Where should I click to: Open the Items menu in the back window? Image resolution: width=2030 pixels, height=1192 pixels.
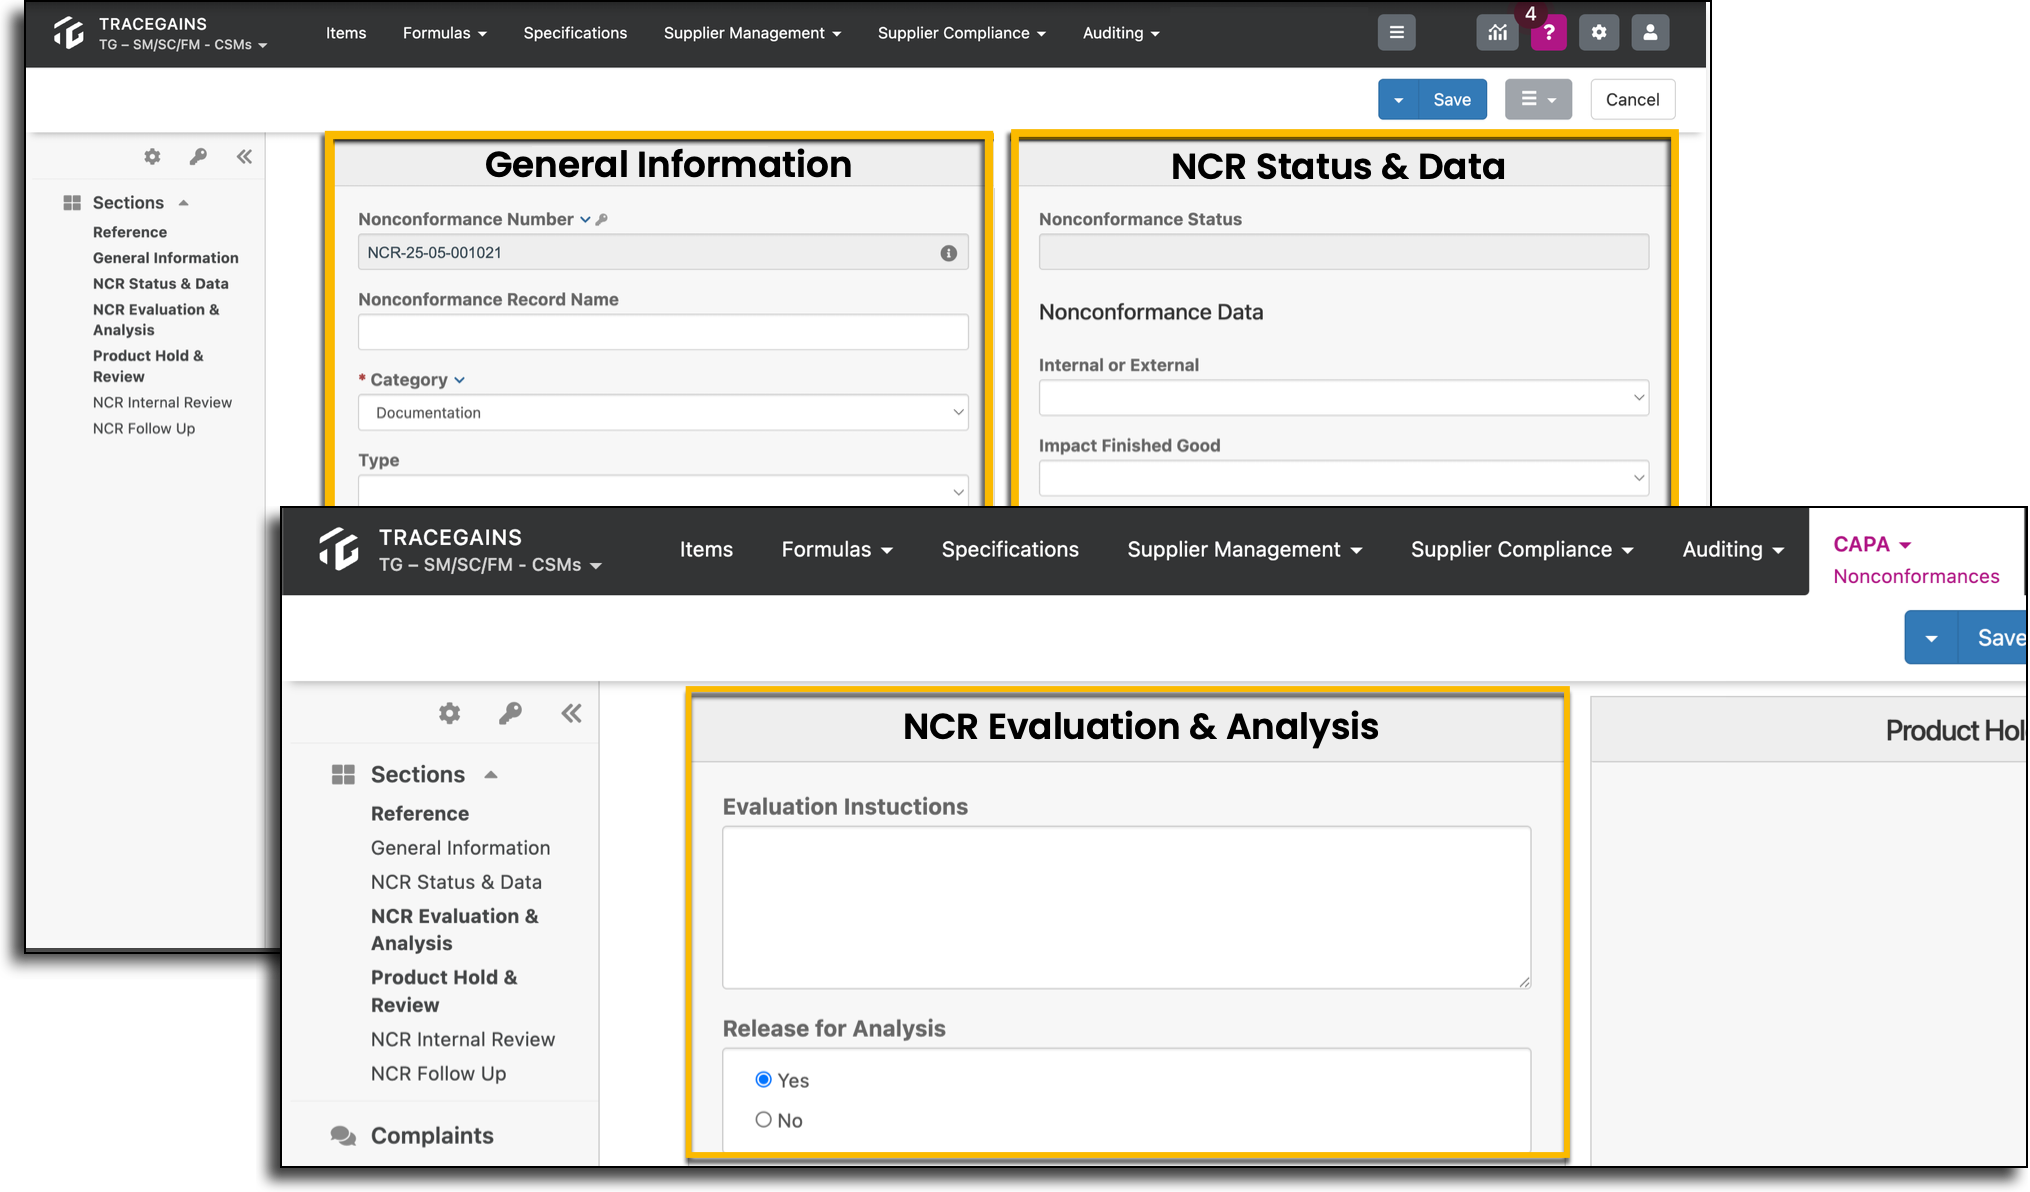346,33
